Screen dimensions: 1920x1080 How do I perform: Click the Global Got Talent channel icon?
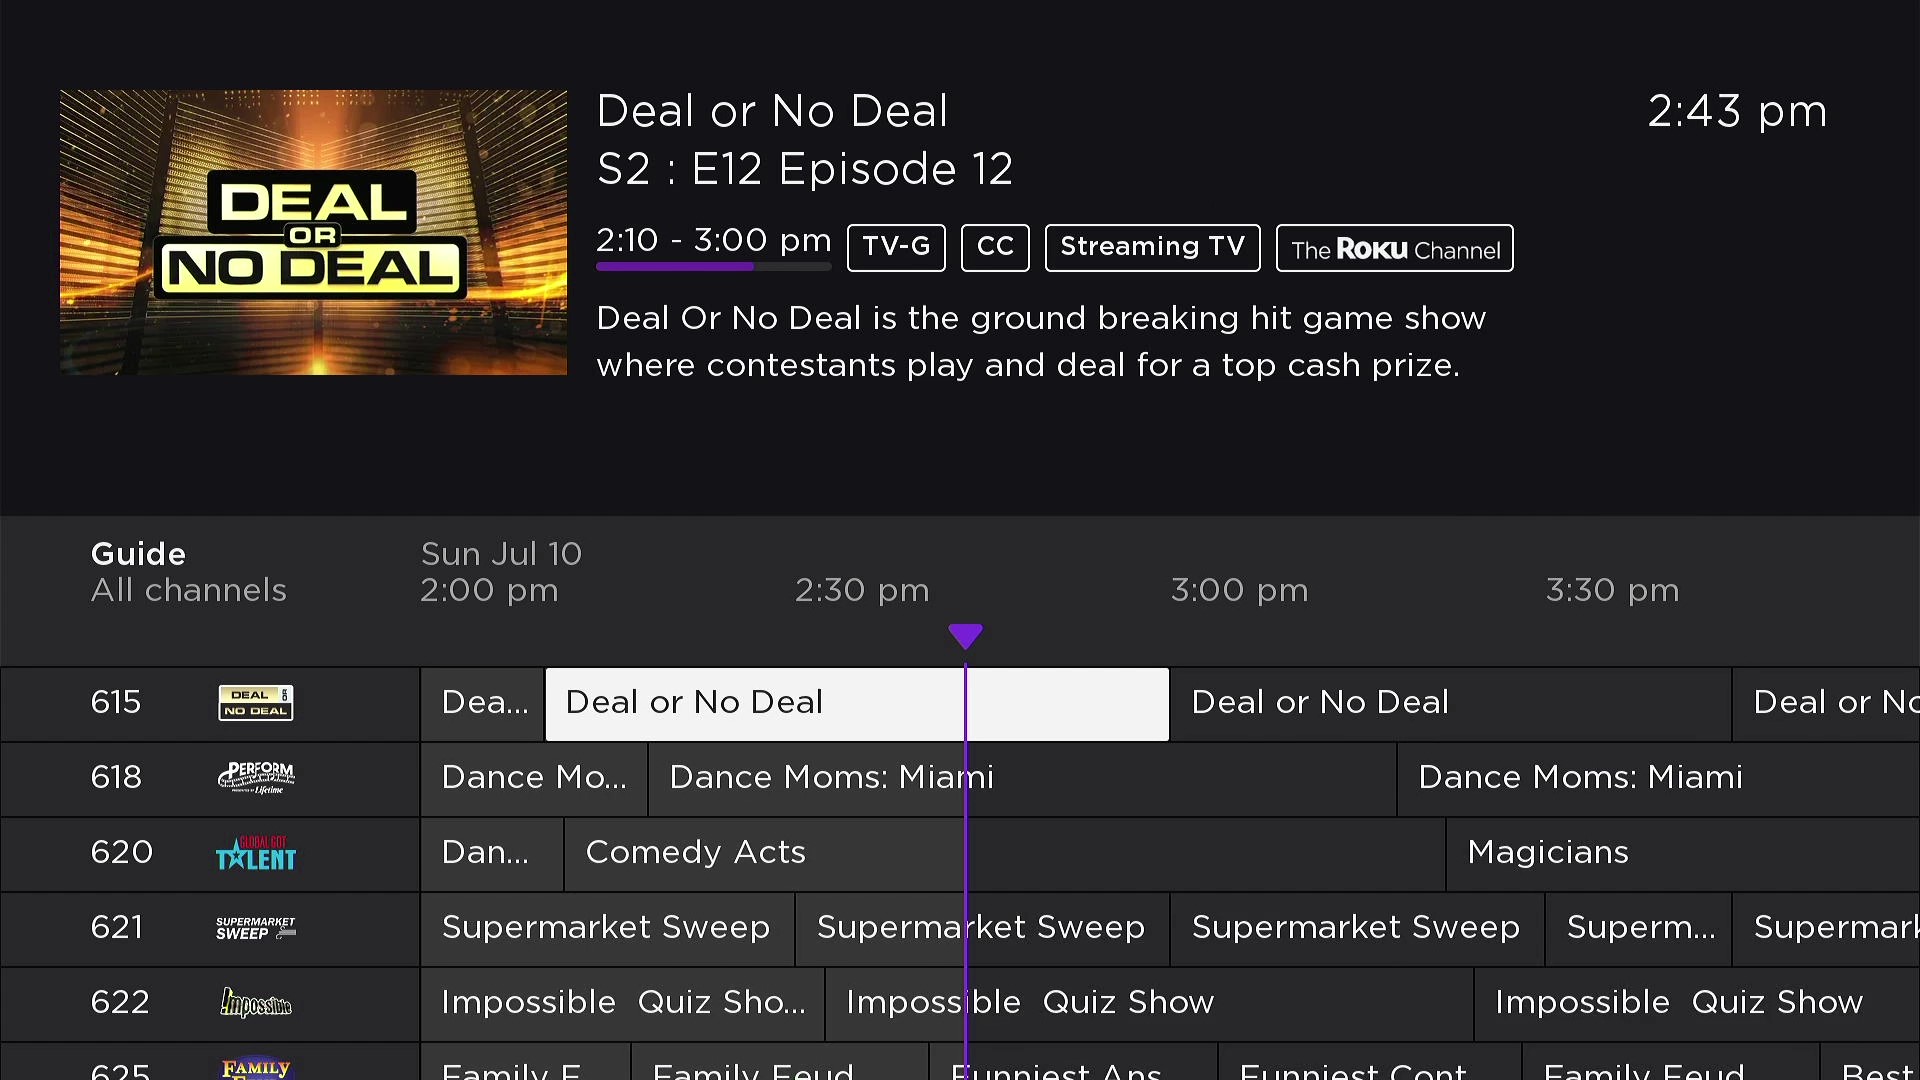coord(256,853)
